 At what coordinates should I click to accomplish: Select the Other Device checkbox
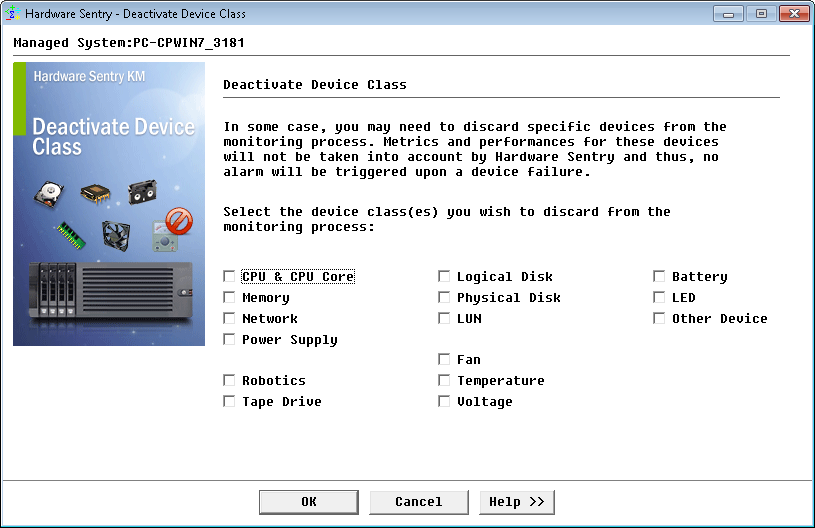coord(659,318)
